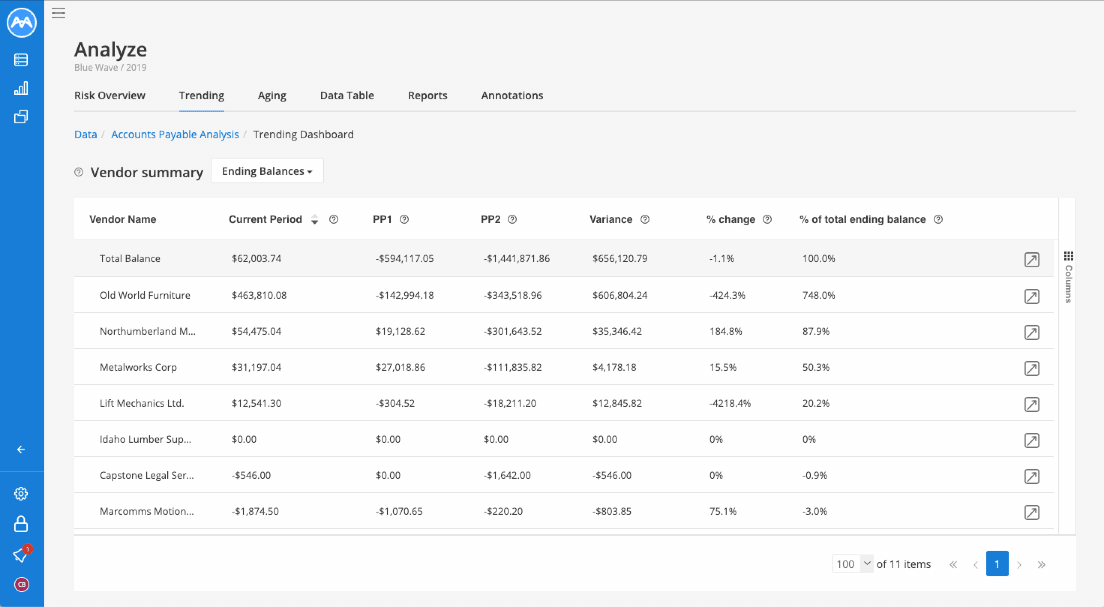Open details arrow for Total Balance row
Viewport: 1104px width, 607px height.
(1031, 260)
